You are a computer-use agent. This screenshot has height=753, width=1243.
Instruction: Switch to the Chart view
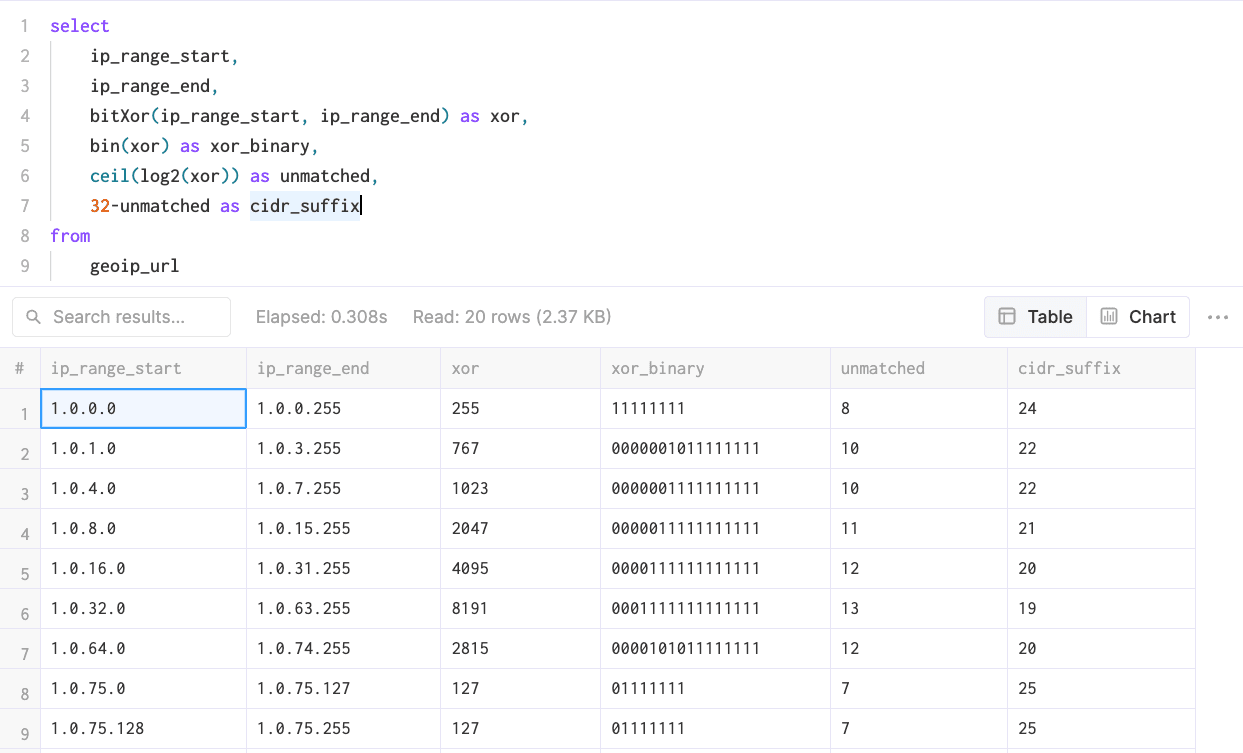tap(1138, 317)
